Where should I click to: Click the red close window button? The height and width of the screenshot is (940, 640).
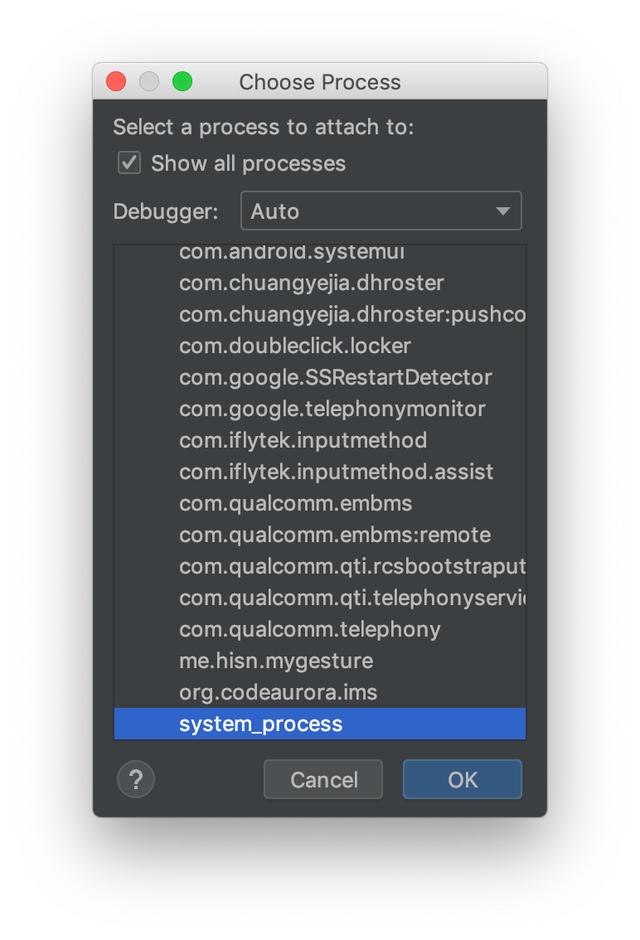(116, 81)
